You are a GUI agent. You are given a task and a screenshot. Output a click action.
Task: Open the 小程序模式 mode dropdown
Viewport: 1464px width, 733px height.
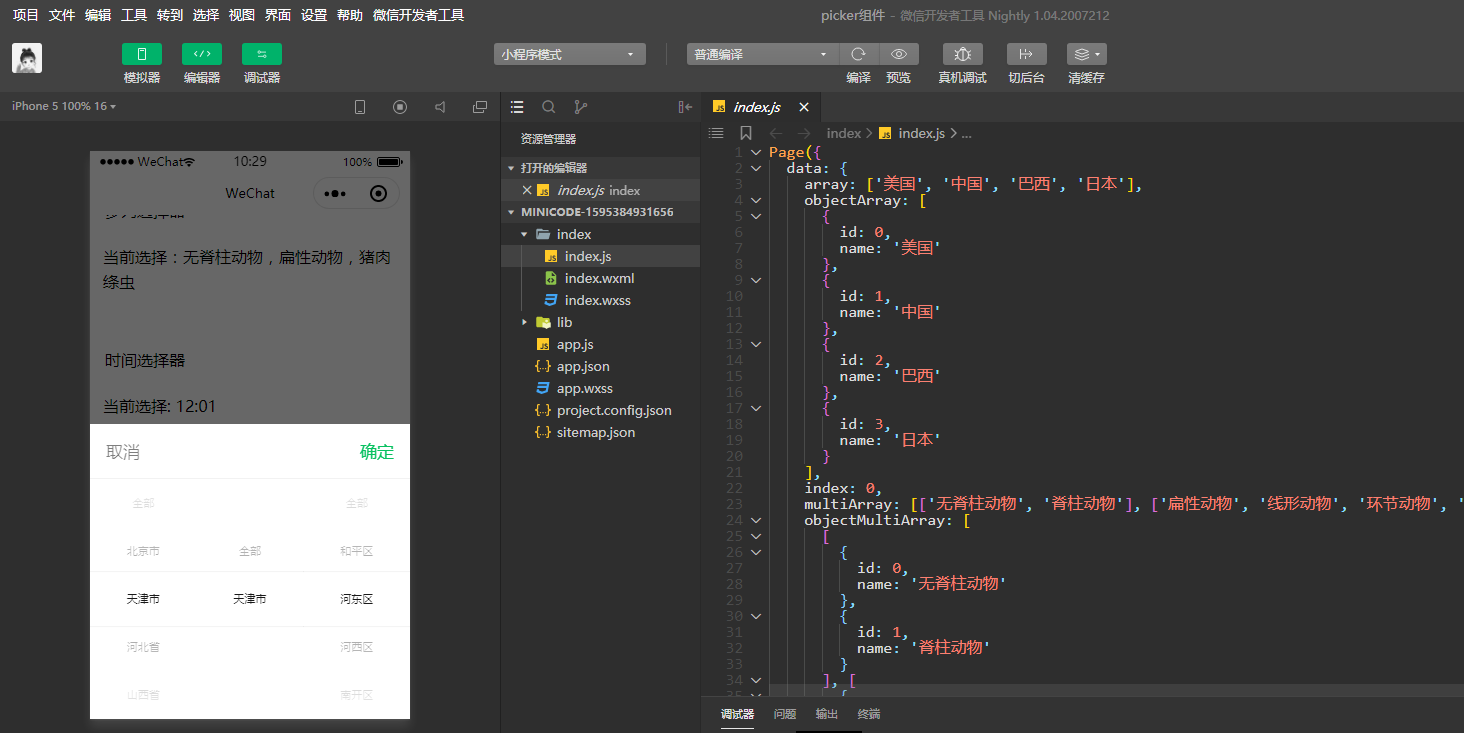click(570, 54)
